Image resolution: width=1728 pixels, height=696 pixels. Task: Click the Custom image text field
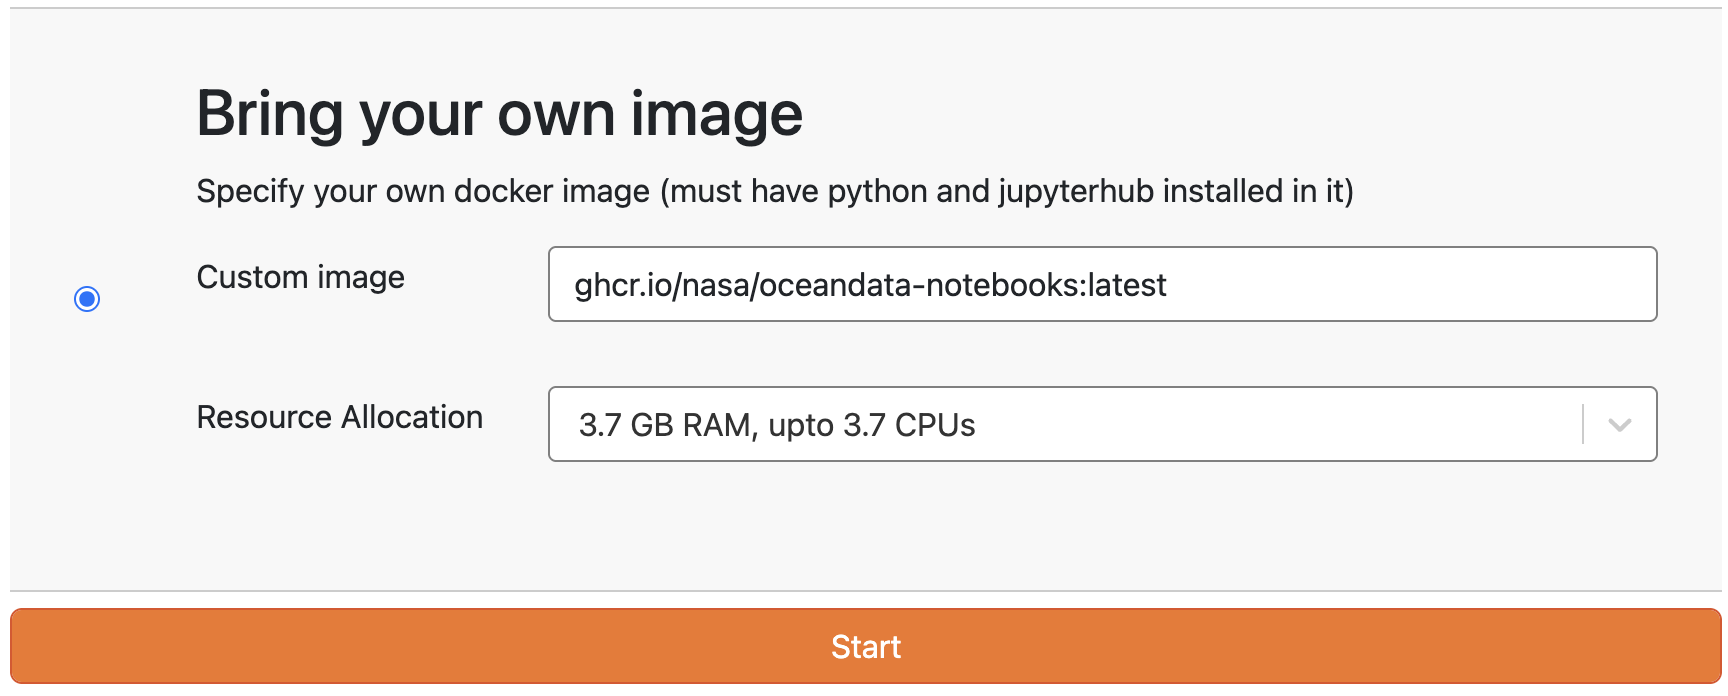tap(1102, 284)
